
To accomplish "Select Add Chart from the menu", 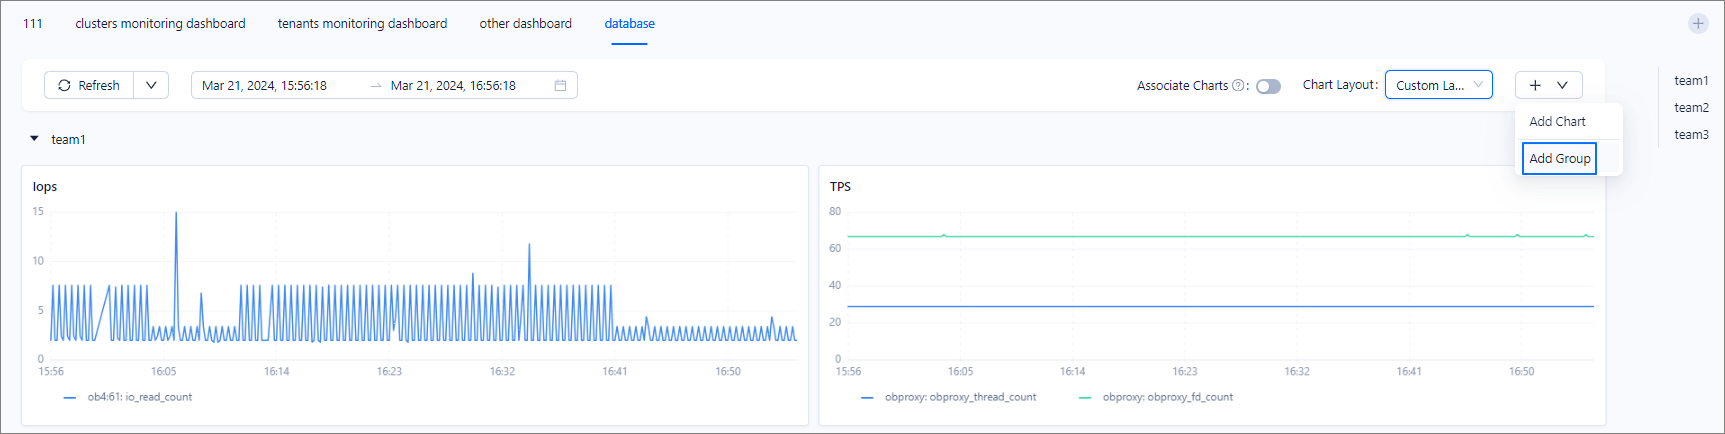I will [1557, 122].
